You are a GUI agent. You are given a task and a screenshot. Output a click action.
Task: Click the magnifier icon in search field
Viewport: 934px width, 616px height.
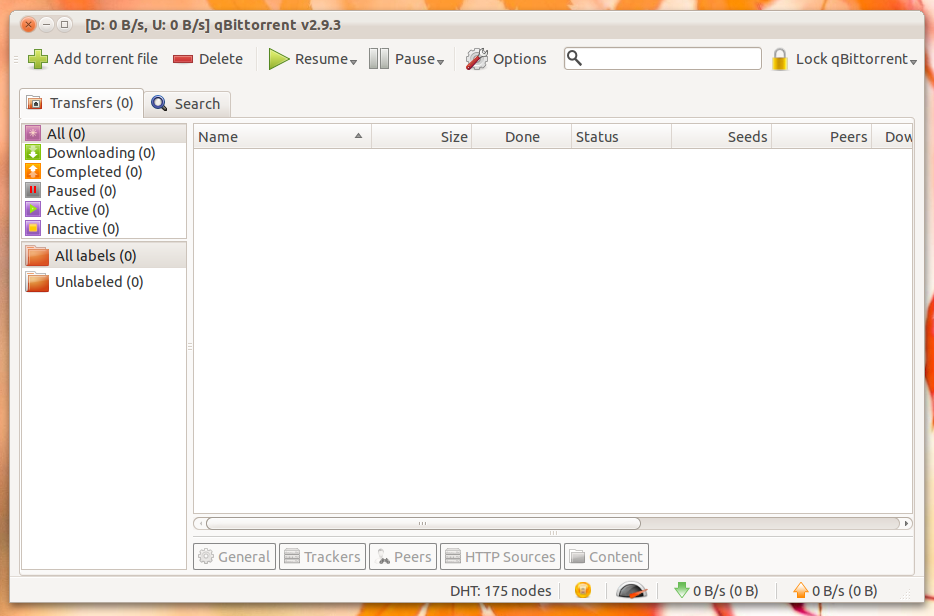click(574, 58)
